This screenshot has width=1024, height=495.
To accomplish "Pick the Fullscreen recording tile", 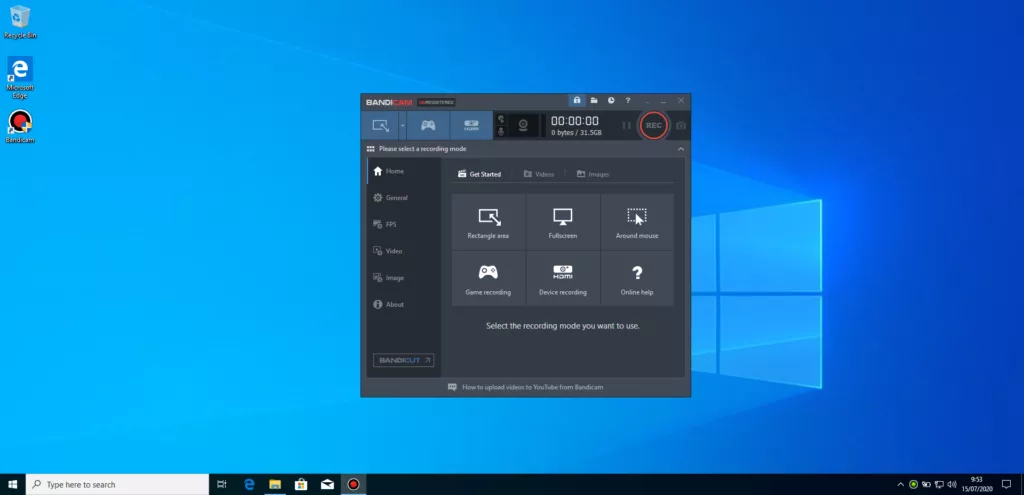I will click(563, 222).
